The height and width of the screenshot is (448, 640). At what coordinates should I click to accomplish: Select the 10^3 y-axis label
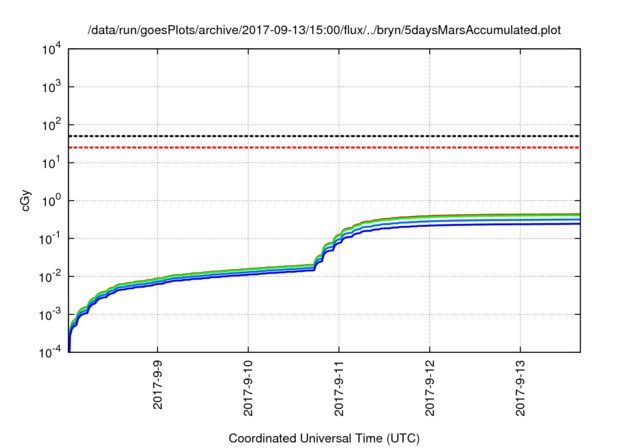51,87
